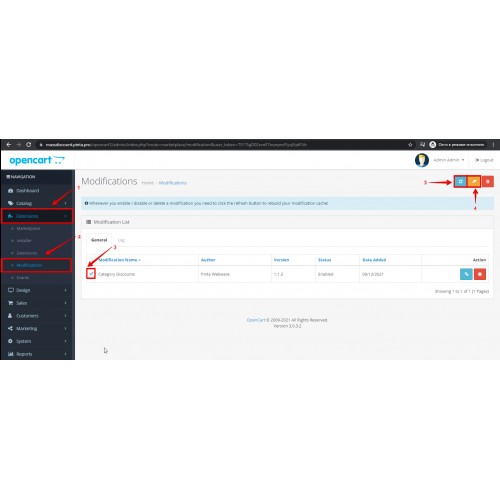500x500 pixels.
Task: Click the blue Refresh modifications button
Action: pyautogui.click(x=461, y=182)
